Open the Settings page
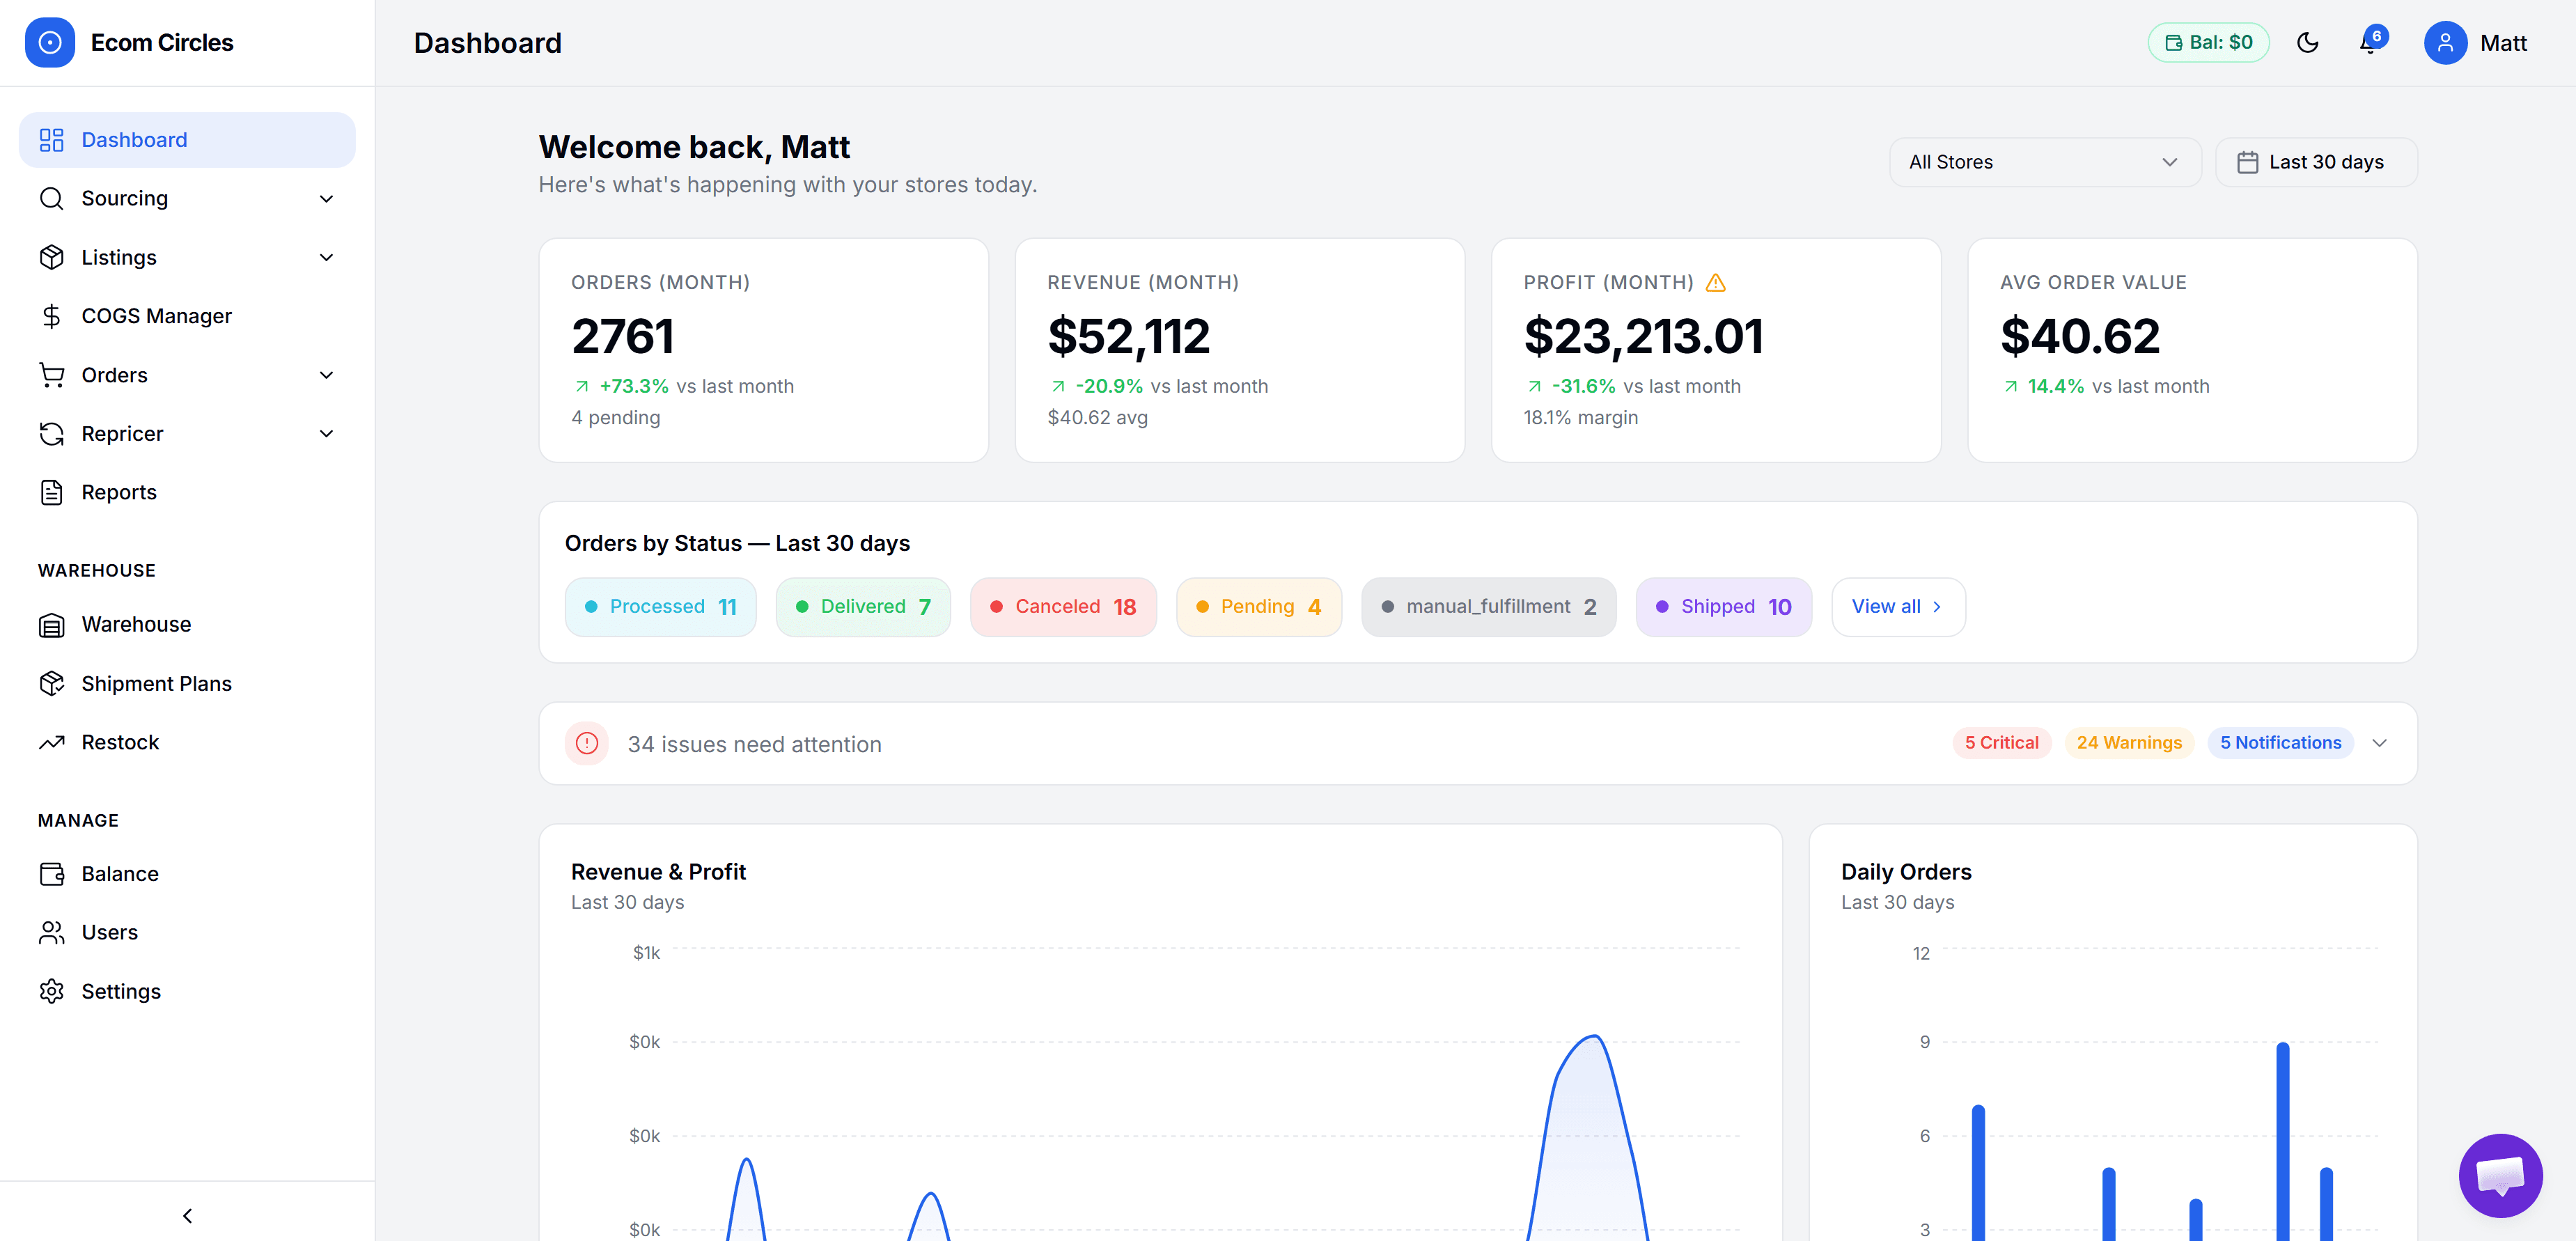This screenshot has height=1241, width=2576. pos(120,990)
